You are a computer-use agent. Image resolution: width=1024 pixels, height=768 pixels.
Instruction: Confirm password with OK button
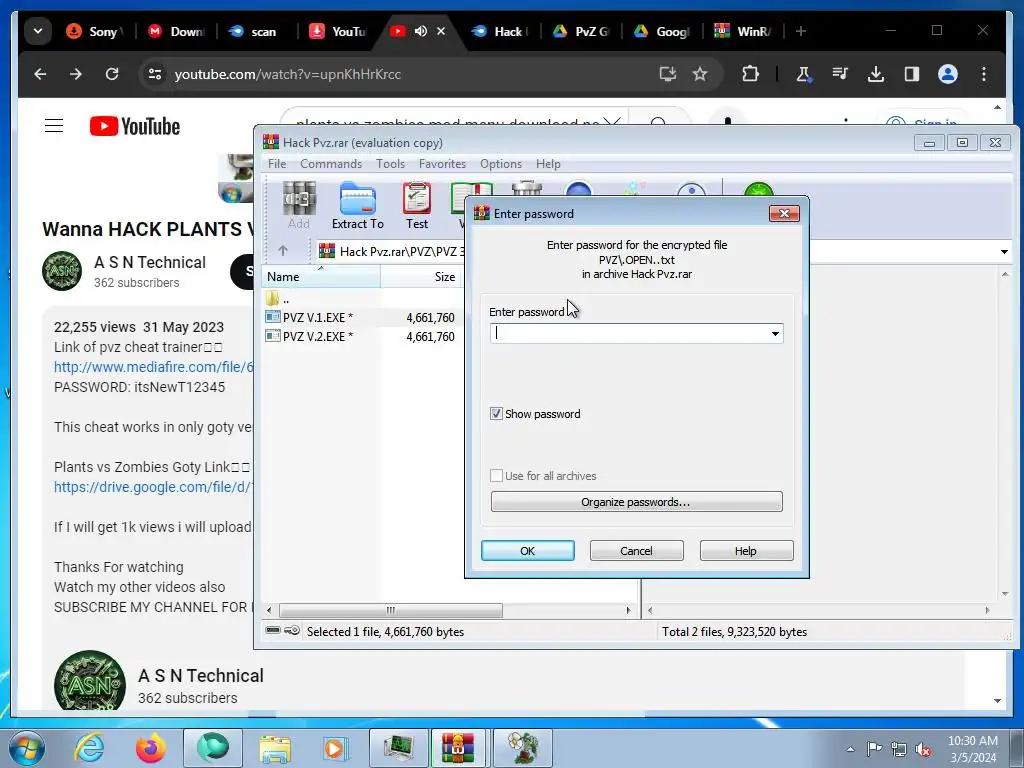click(528, 551)
